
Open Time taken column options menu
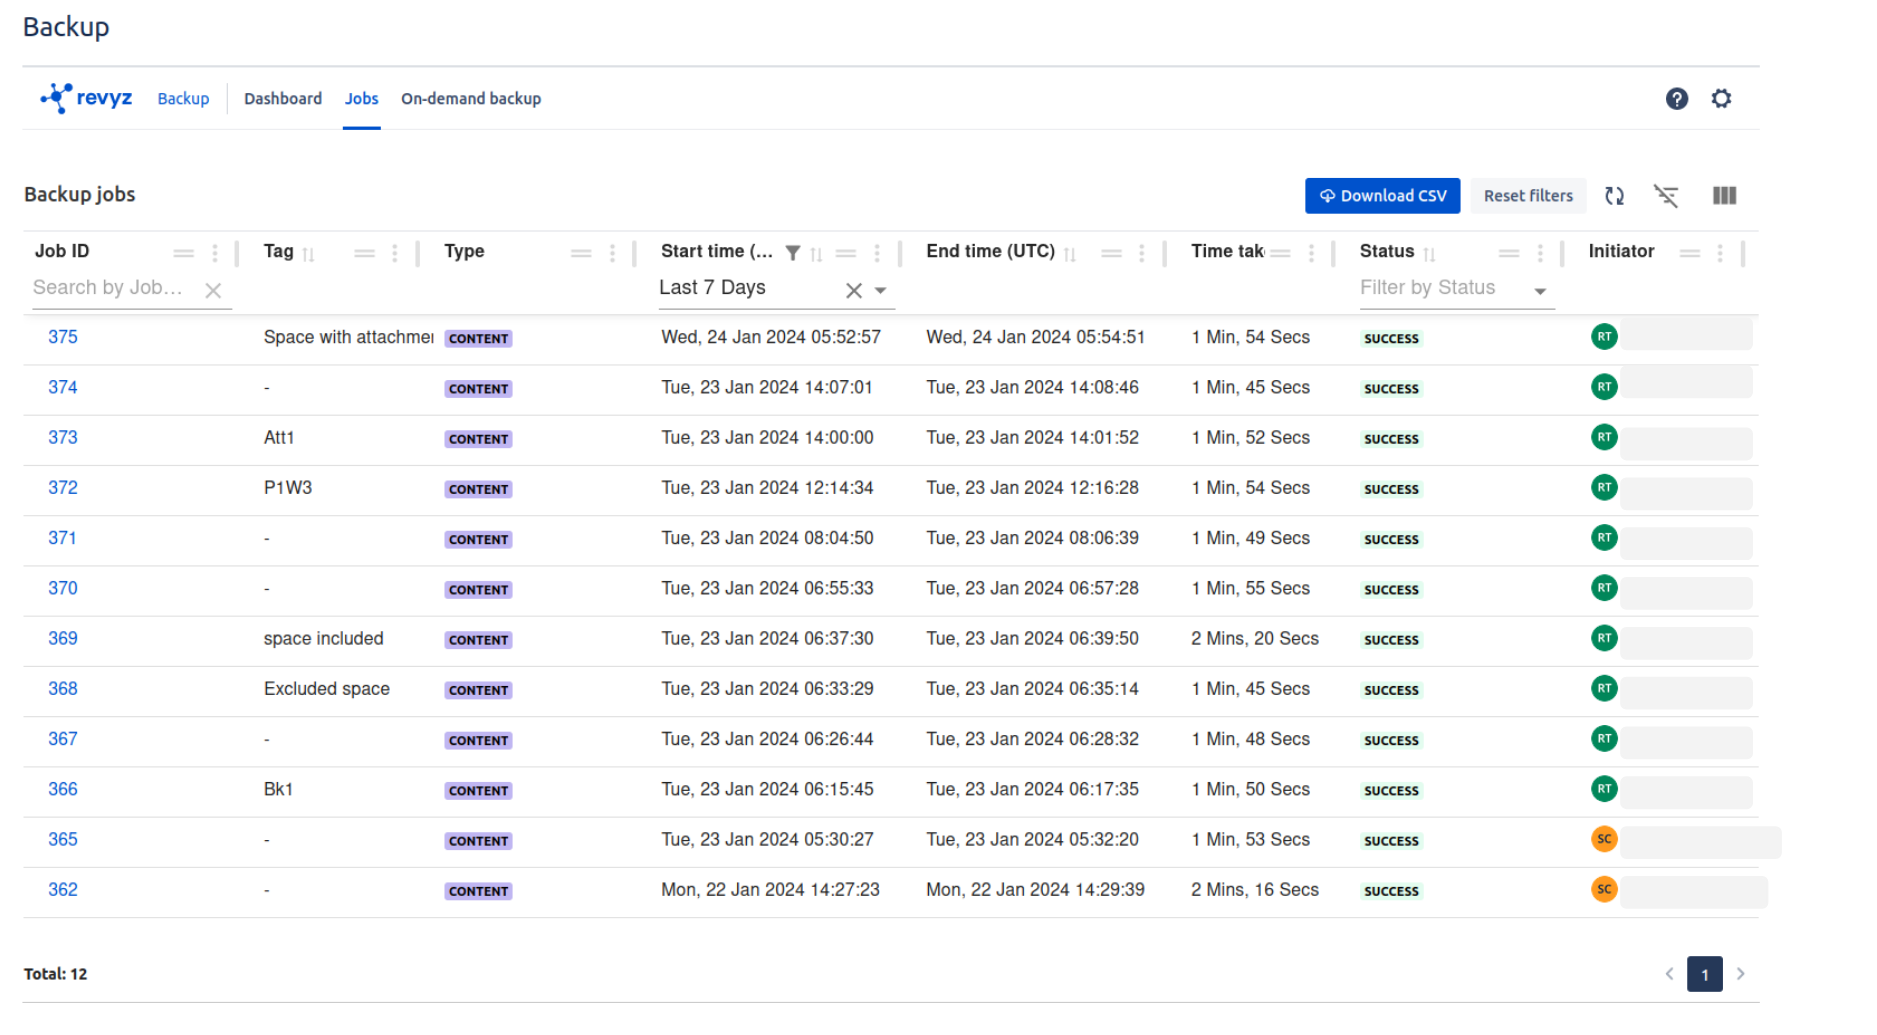point(1310,253)
